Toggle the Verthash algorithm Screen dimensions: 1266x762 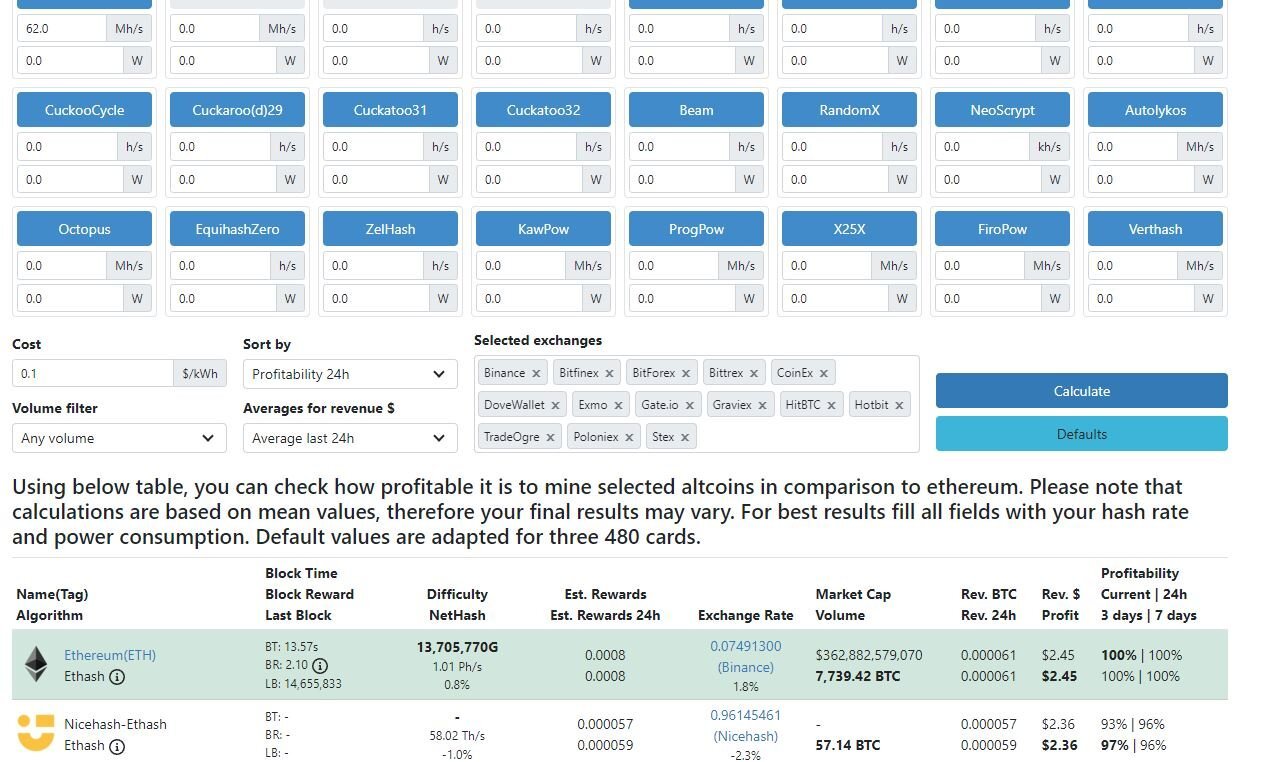[1155, 229]
